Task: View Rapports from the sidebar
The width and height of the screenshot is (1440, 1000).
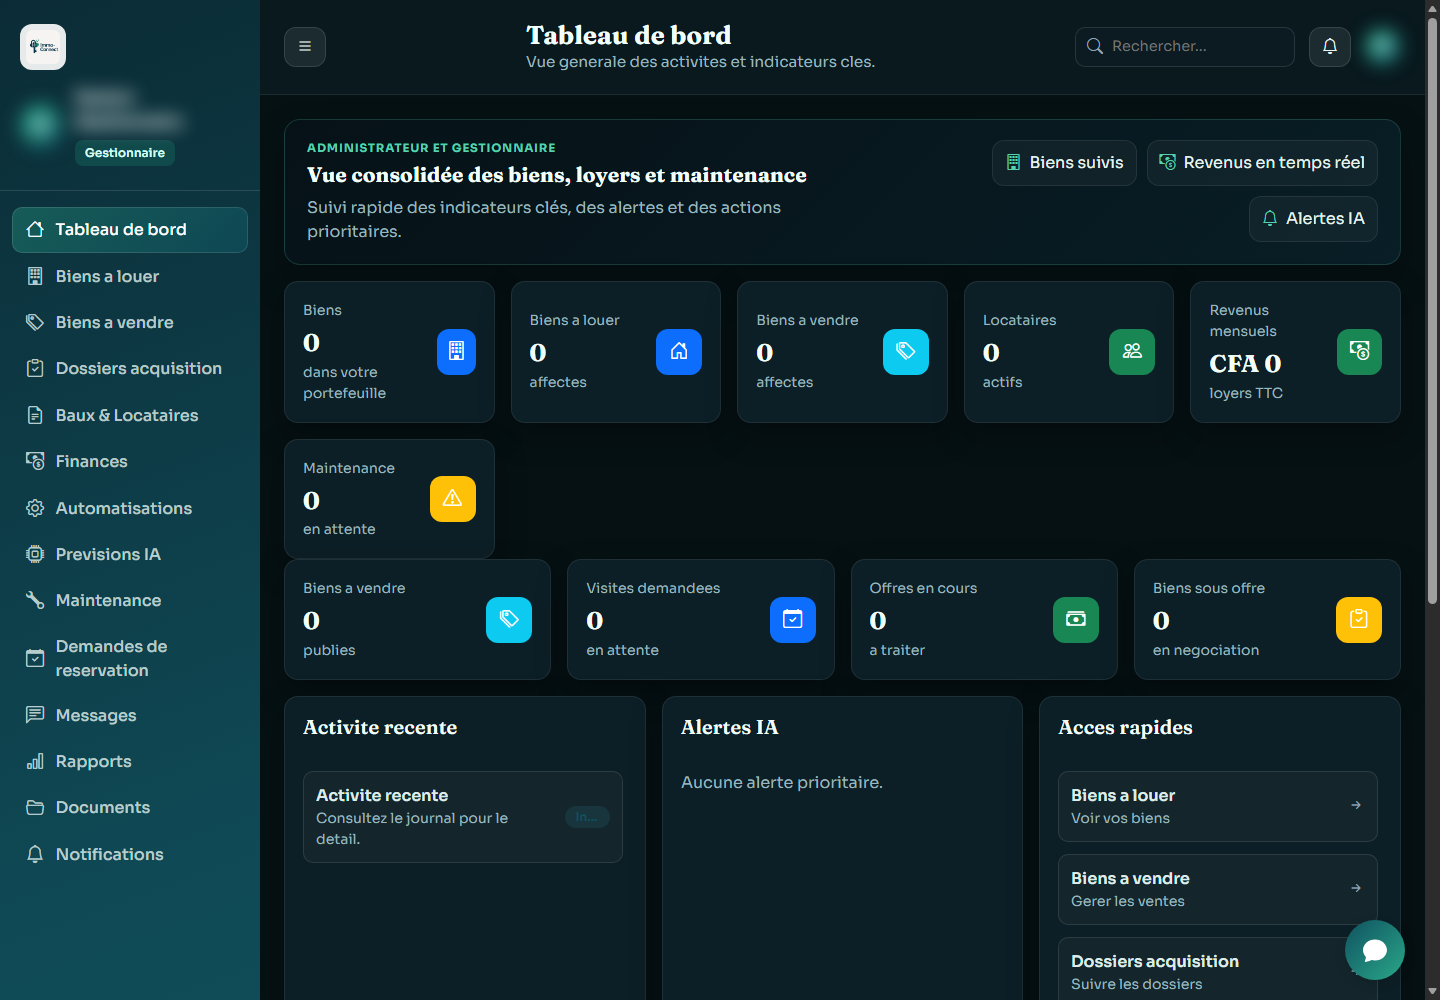Action: [x=130, y=761]
